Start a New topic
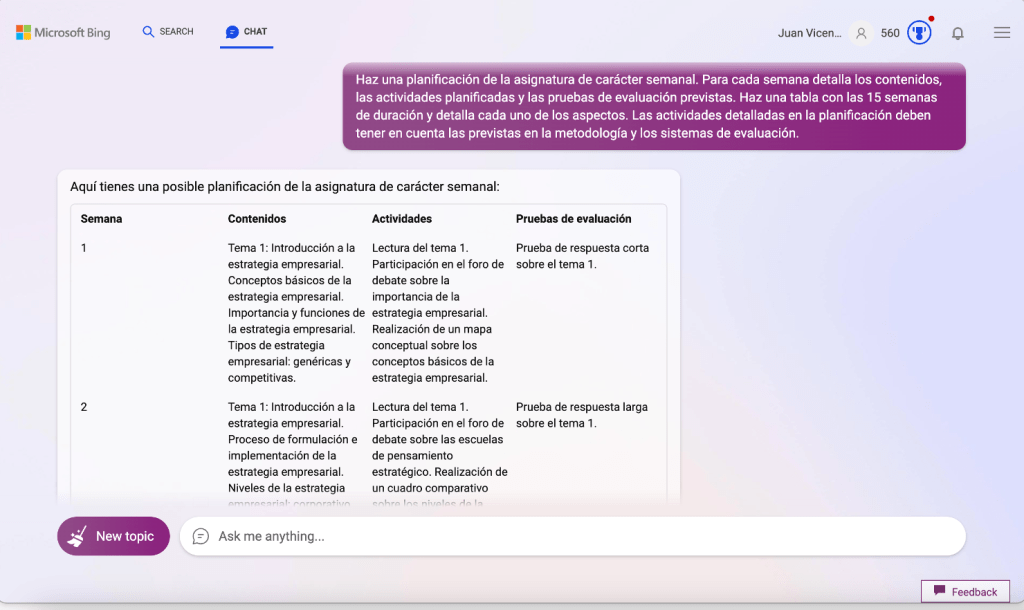This screenshot has width=1024, height=610. click(113, 536)
